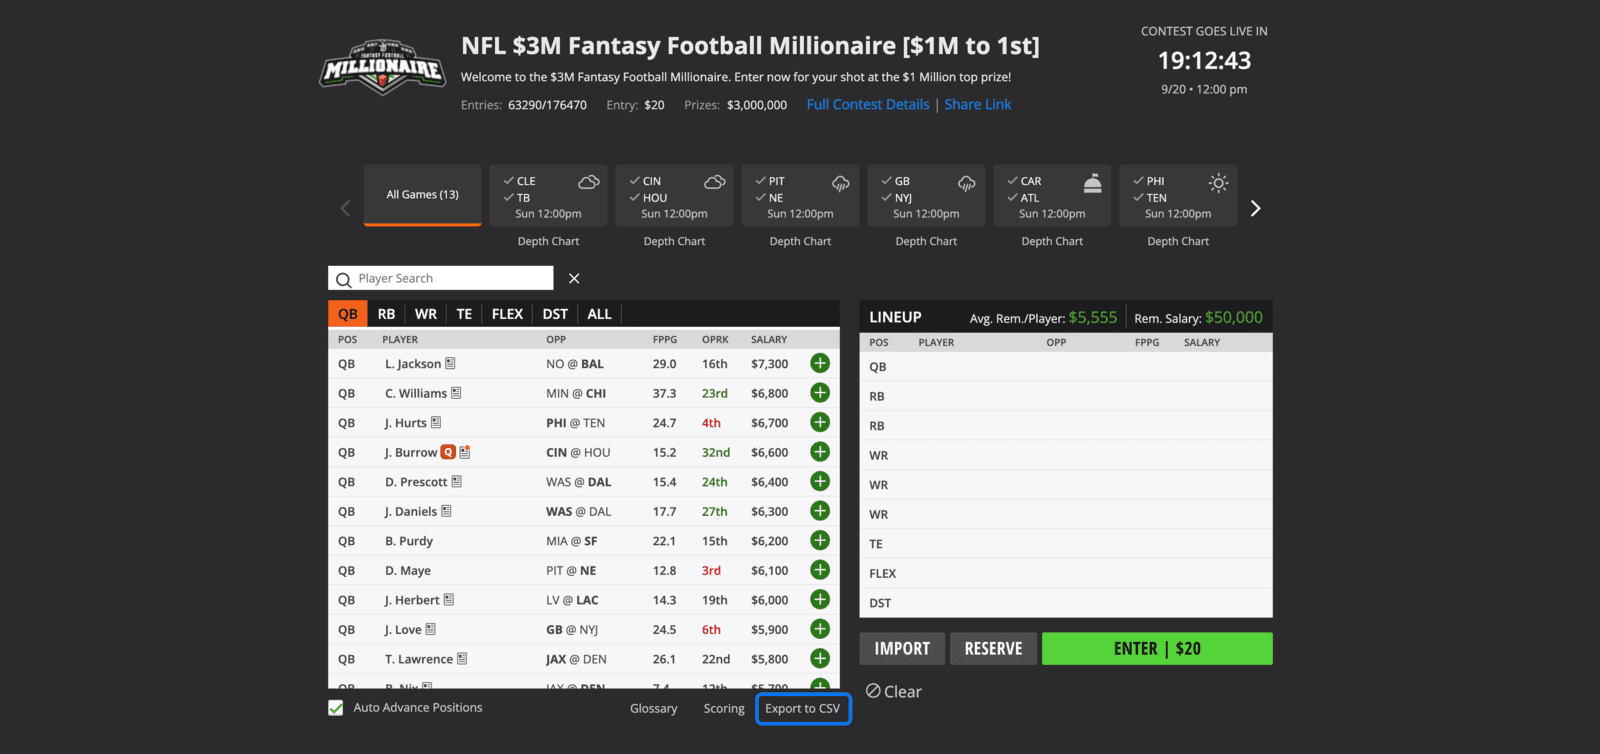Click Export to CSV

[803, 709]
